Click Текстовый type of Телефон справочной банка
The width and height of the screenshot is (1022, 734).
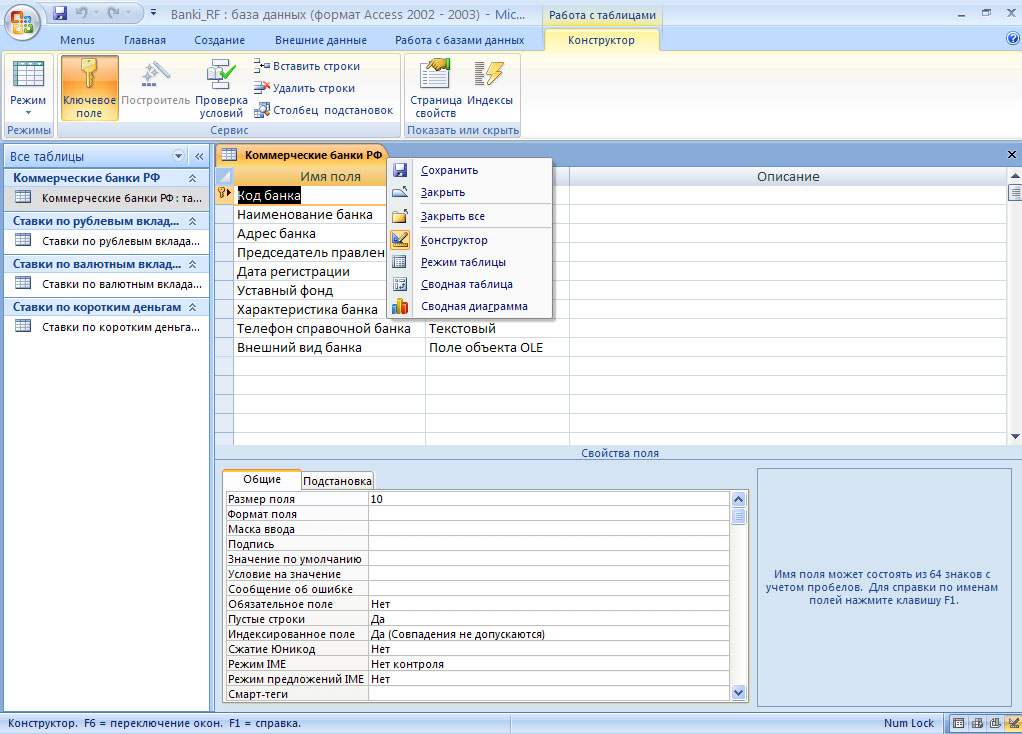(x=497, y=329)
